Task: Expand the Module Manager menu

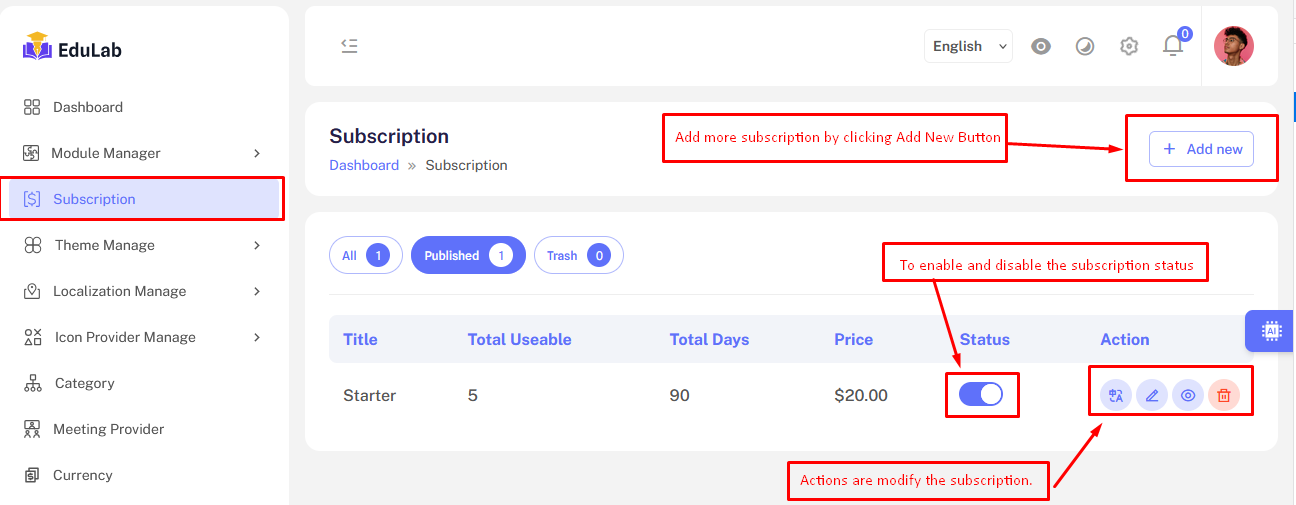Action: 142,153
